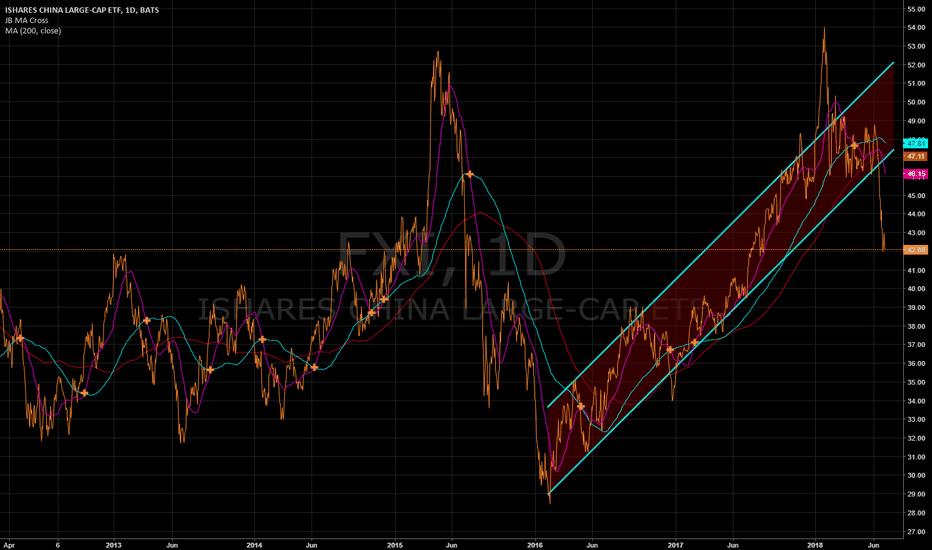Click the 53.00 price axis label

(x=916, y=46)
